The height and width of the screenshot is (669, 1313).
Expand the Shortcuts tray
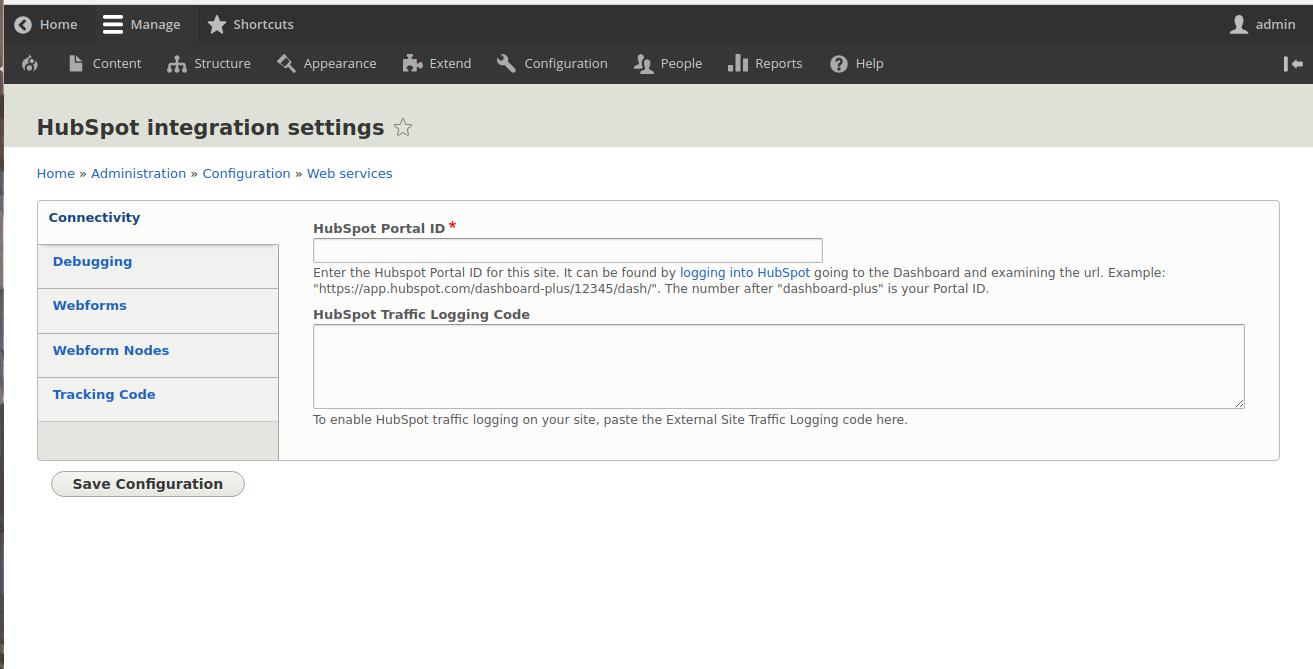tap(250, 24)
